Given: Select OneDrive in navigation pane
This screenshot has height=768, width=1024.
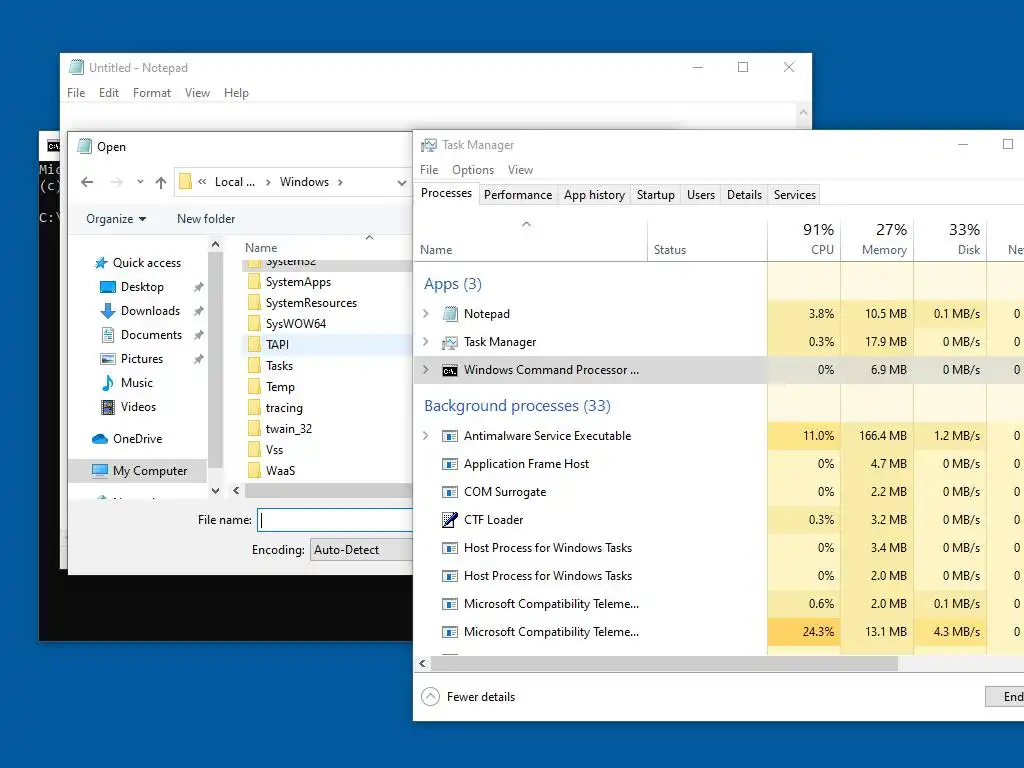Looking at the screenshot, I should [x=137, y=439].
